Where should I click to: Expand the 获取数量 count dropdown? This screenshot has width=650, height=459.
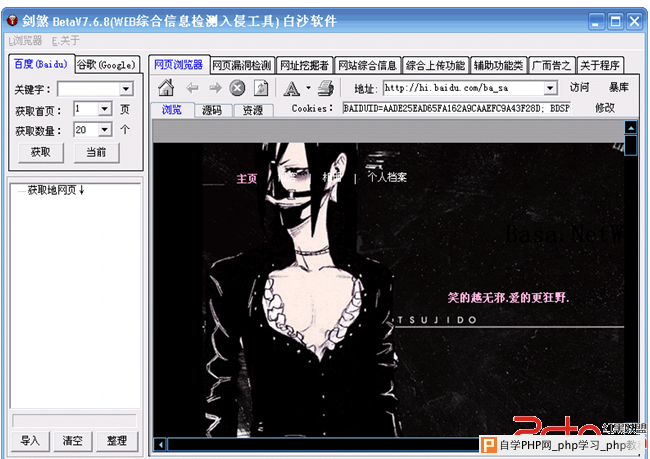(105, 130)
